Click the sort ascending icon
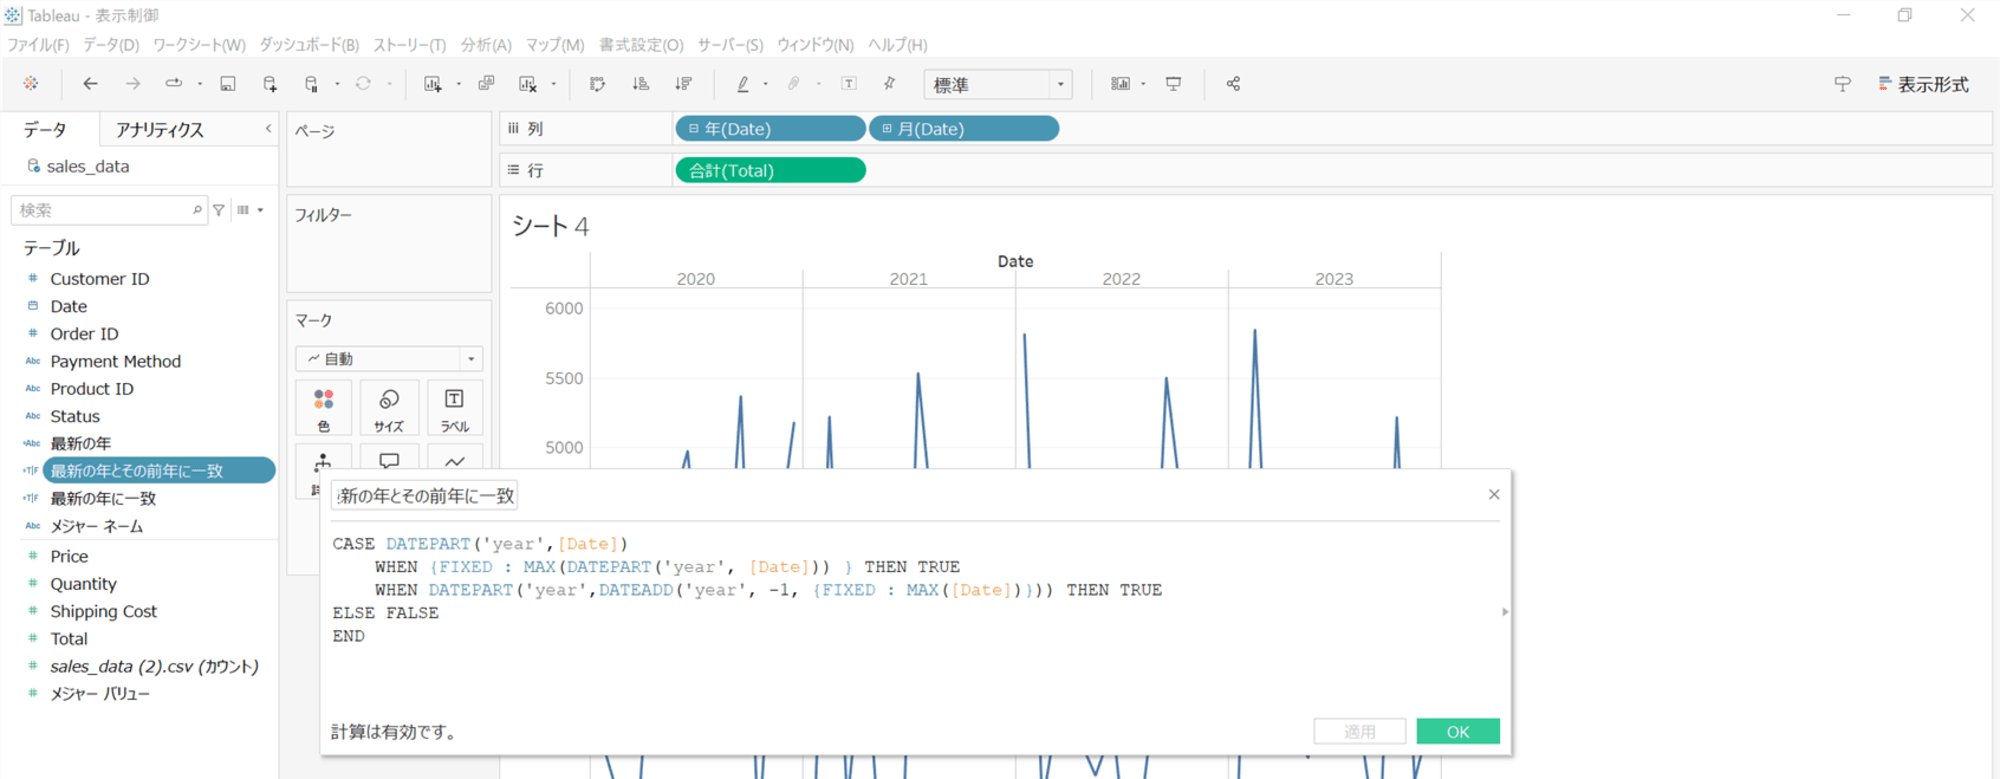Image resolution: width=2000 pixels, height=779 pixels. click(641, 84)
